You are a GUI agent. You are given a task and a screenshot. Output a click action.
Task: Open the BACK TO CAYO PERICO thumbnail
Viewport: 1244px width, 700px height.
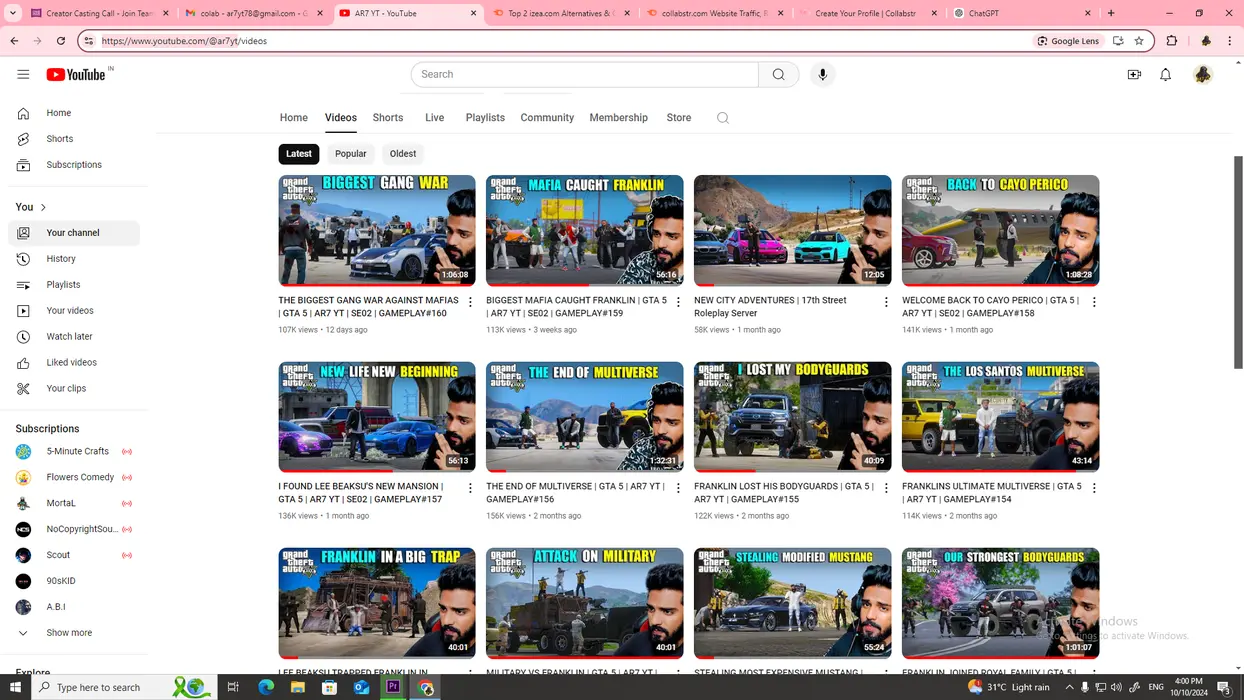1000,231
